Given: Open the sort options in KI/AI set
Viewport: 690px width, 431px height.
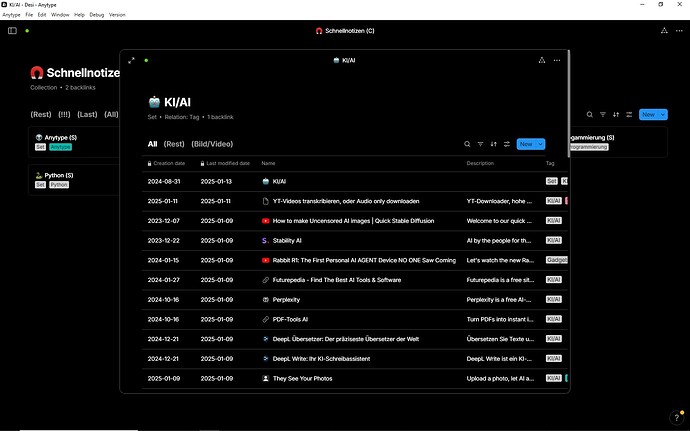Looking at the screenshot, I should coord(493,144).
